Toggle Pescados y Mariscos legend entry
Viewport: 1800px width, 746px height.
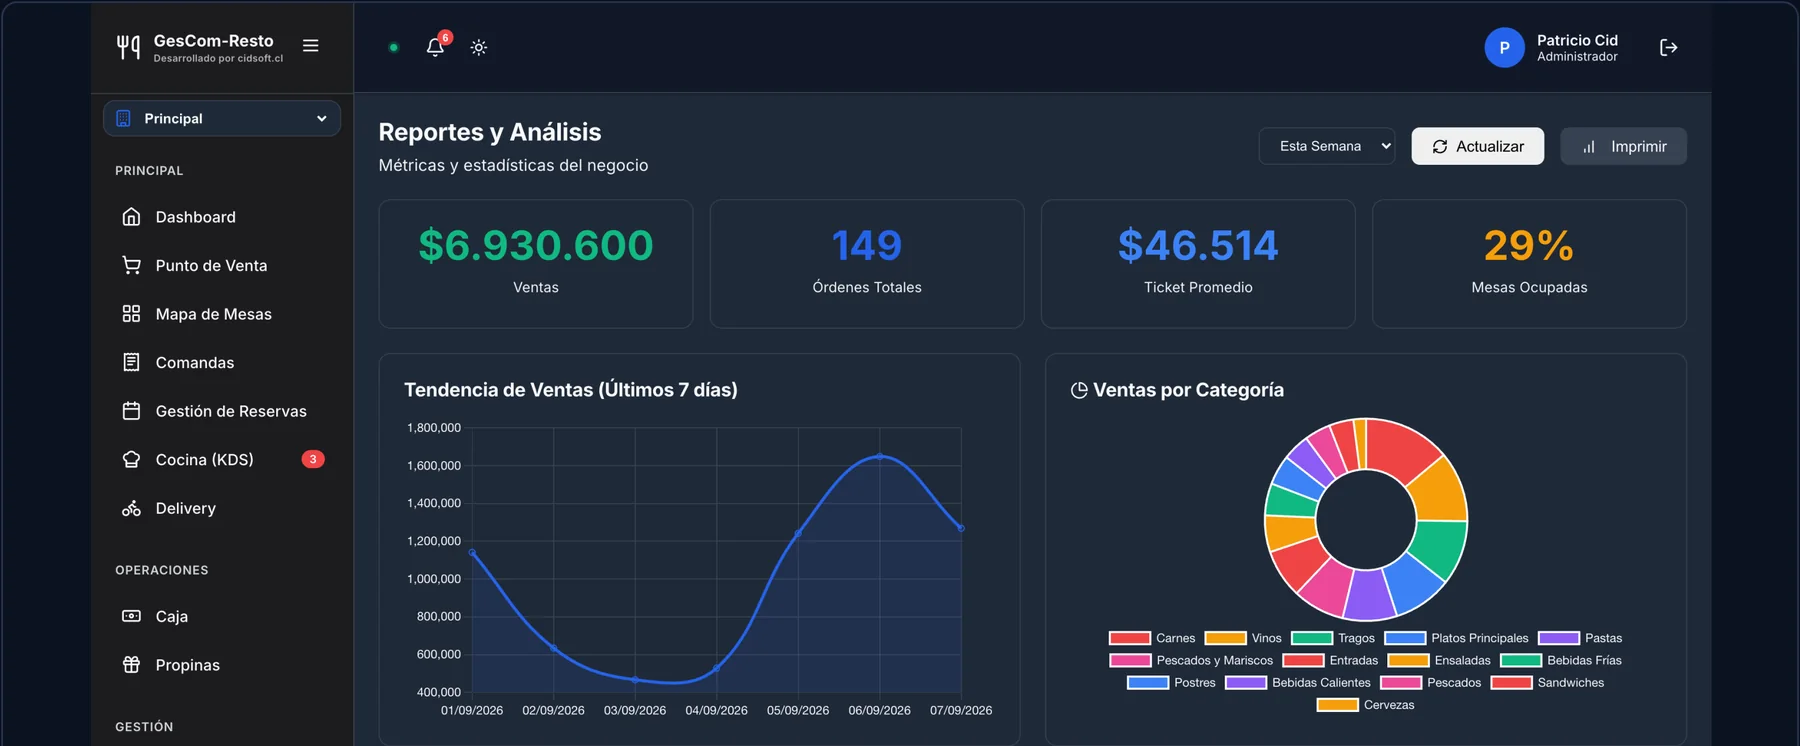point(1191,660)
